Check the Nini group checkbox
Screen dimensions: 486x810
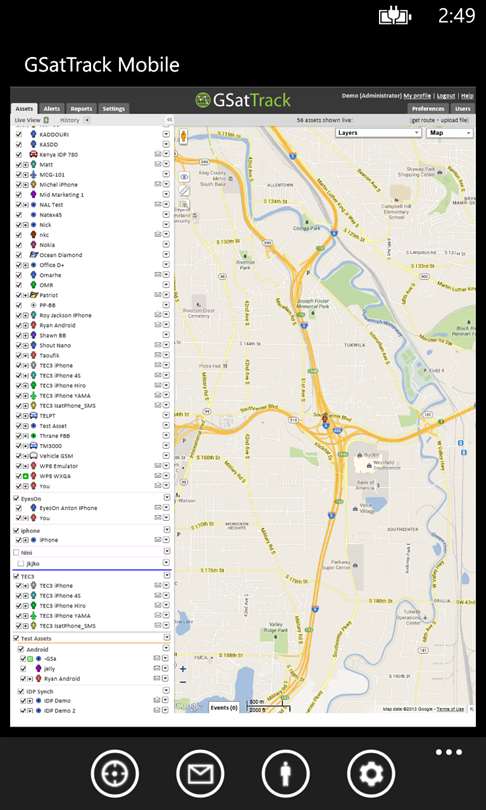point(16,552)
